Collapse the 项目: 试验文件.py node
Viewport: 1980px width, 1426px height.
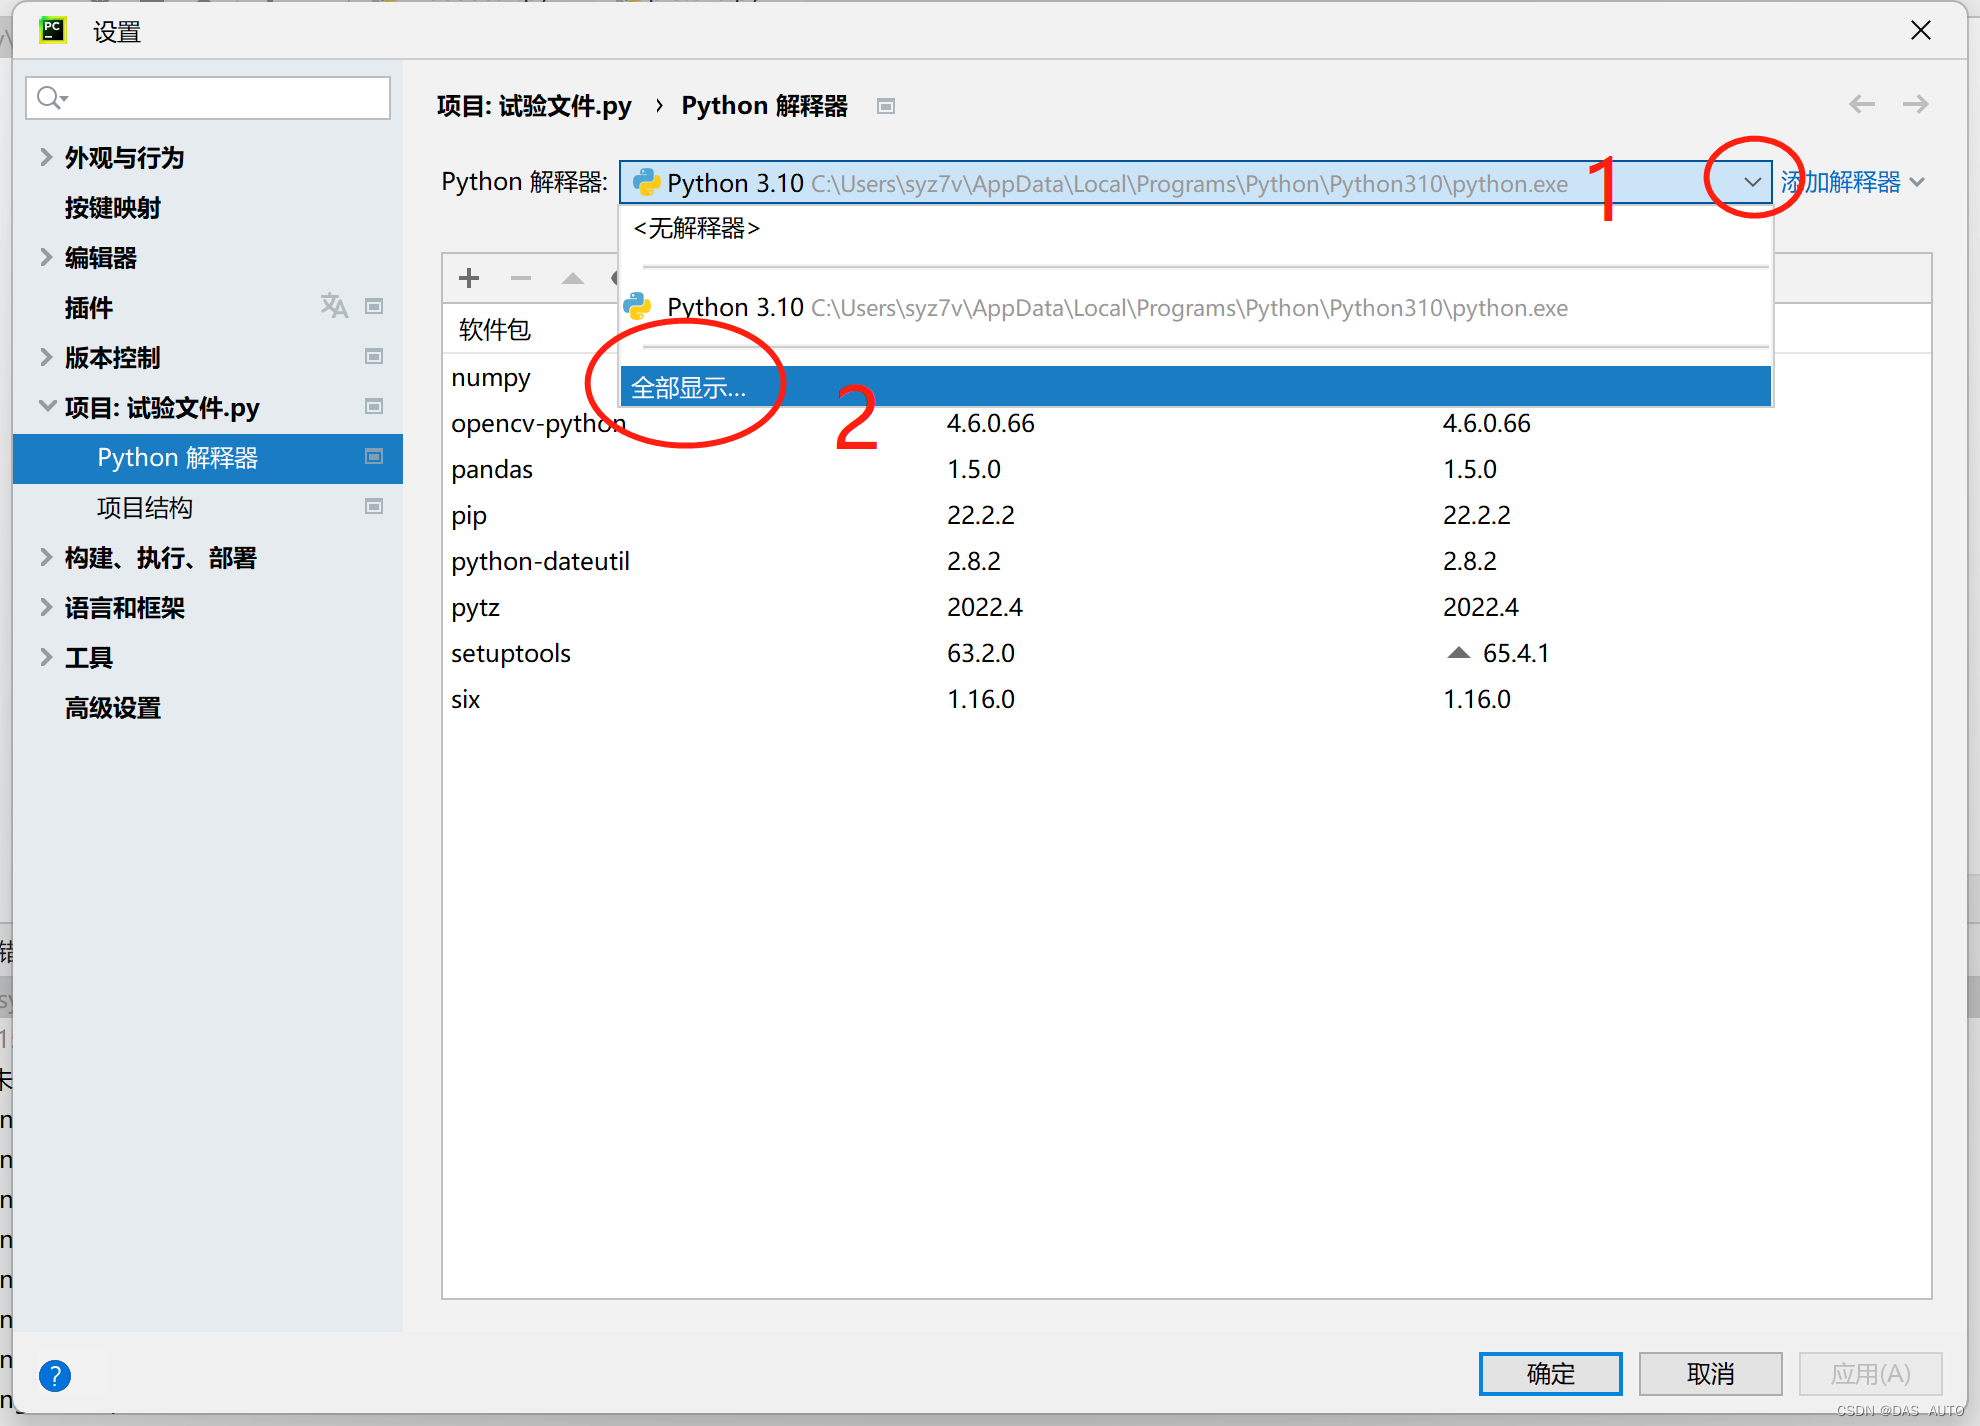(x=46, y=406)
